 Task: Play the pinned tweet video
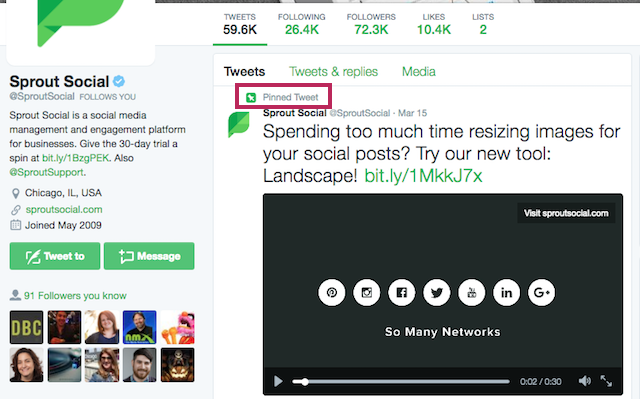click(x=278, y=381)
